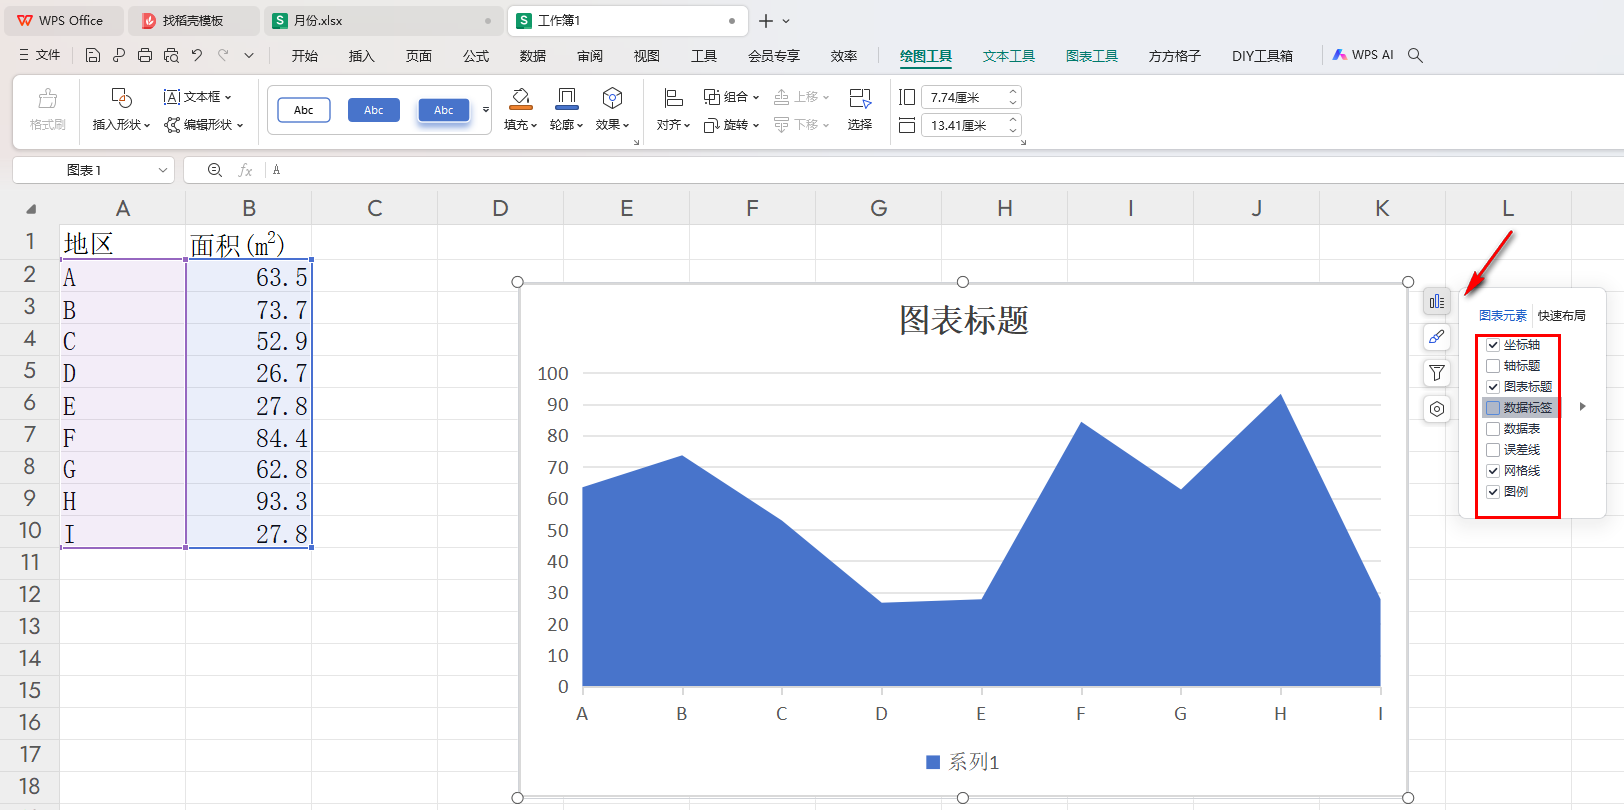1624x810 pixels.
Task: Check the 轴标题 axis title checkbox
Action: tap(1493, 366)
